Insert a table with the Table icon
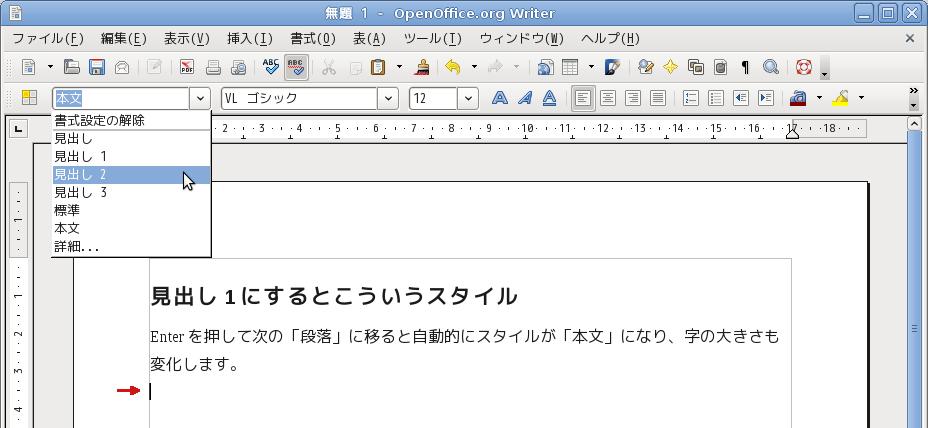The width and height of the screenshot is (928, 428). [570, 67]
